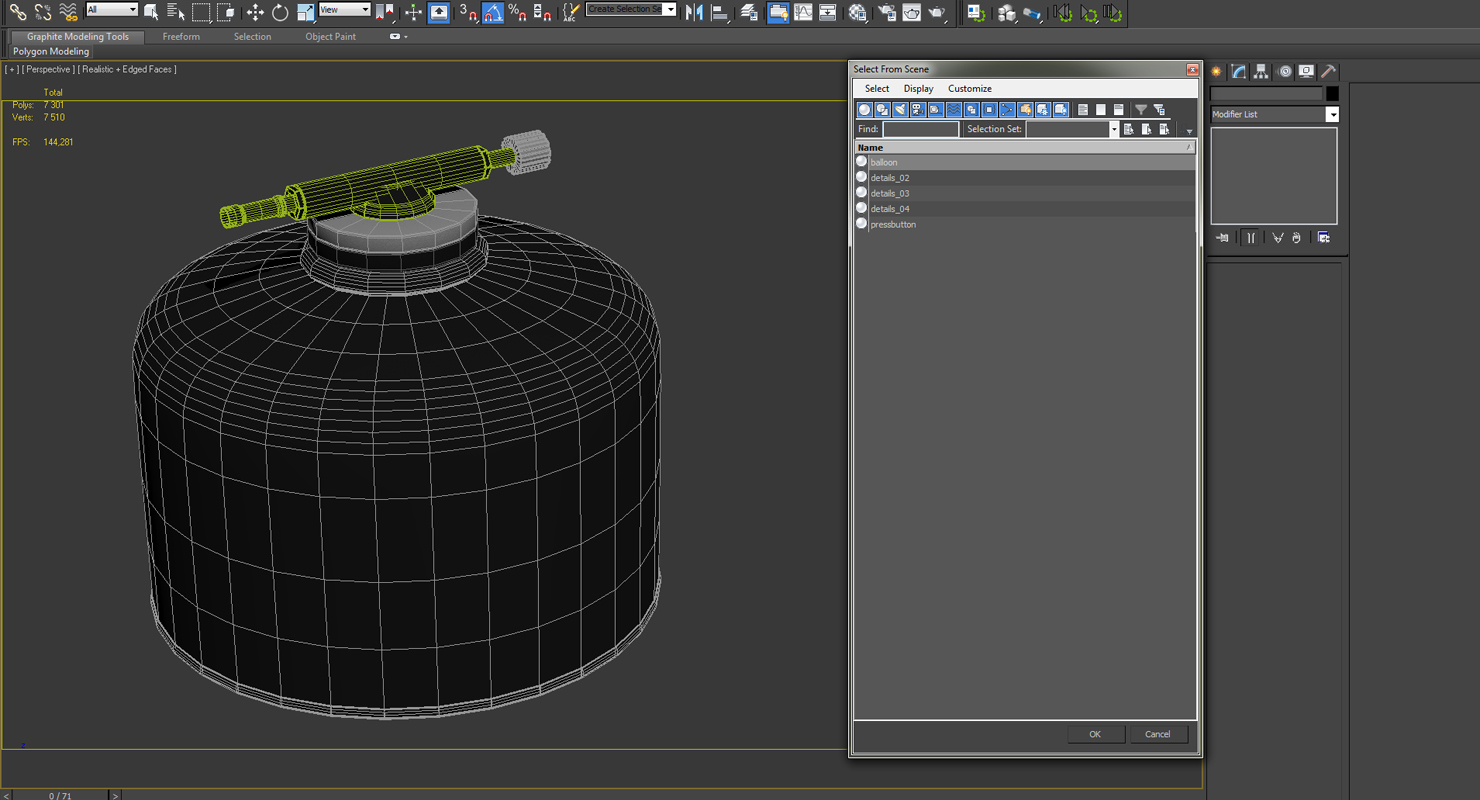Click Select All in dialog toolbar
Screen dimensions: 1480x800
click(1083, 109)
